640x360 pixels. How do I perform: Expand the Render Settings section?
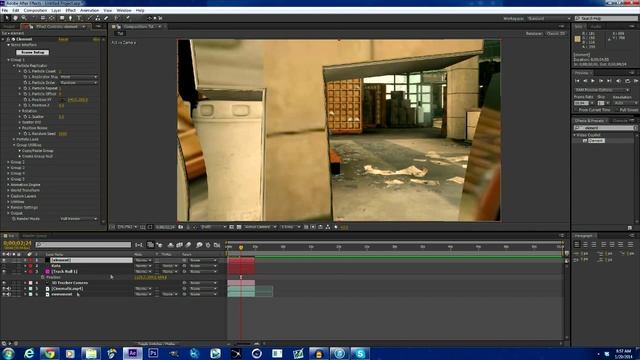[8, 208]
